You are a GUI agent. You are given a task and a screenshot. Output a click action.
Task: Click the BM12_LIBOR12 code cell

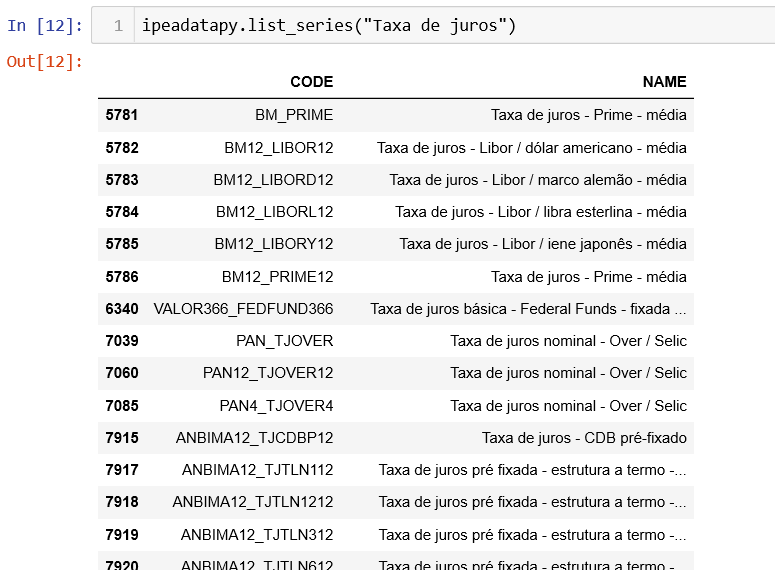click(278, 148)
